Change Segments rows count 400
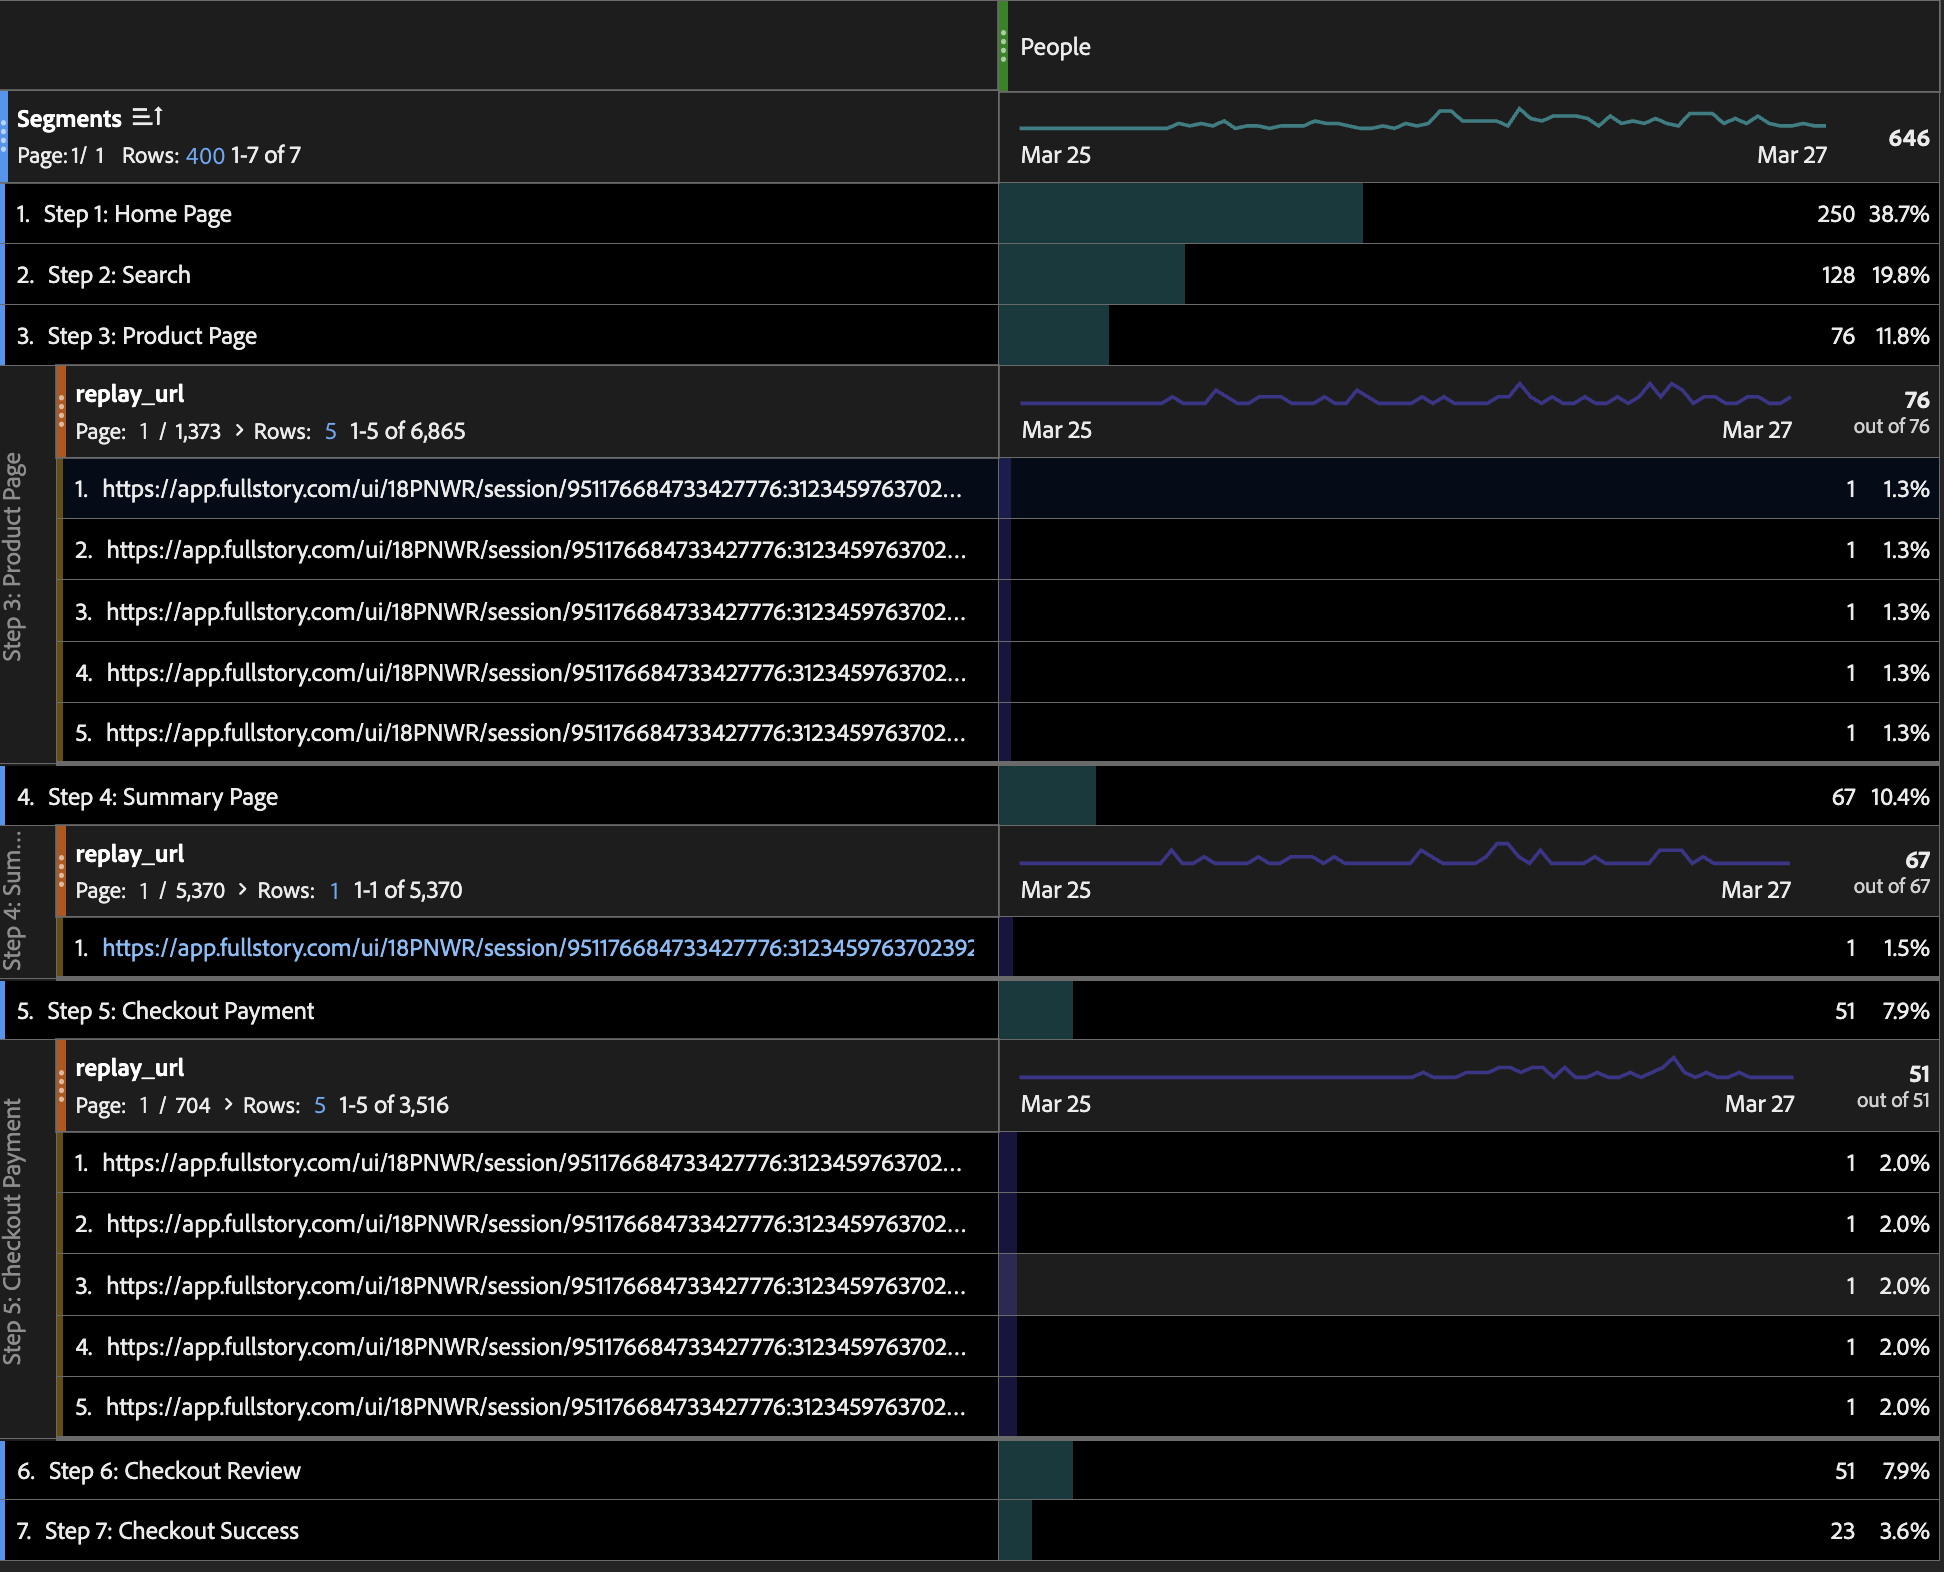 coord(205,155)
